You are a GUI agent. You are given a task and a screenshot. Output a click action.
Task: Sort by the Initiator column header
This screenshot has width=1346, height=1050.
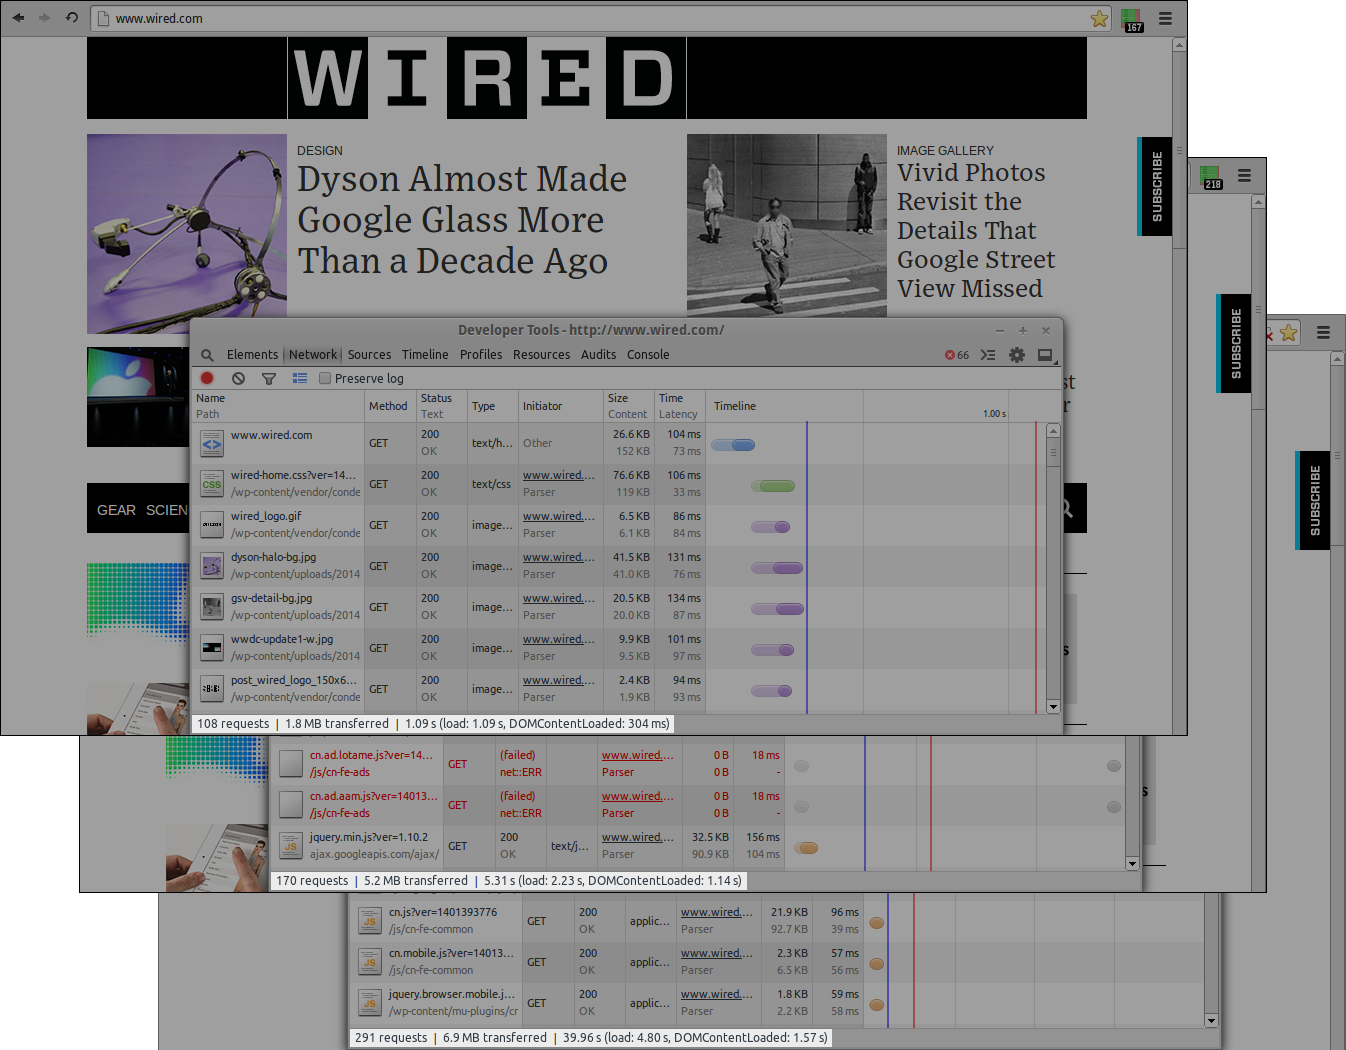click(x=560, y=406)
